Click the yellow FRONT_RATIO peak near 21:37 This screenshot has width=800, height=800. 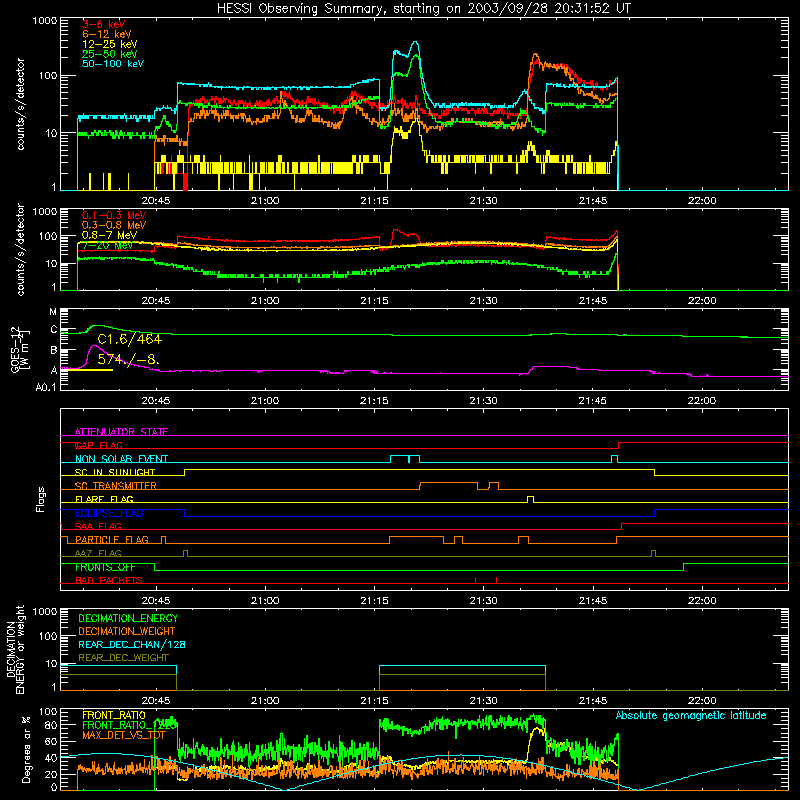coord(536,730)
